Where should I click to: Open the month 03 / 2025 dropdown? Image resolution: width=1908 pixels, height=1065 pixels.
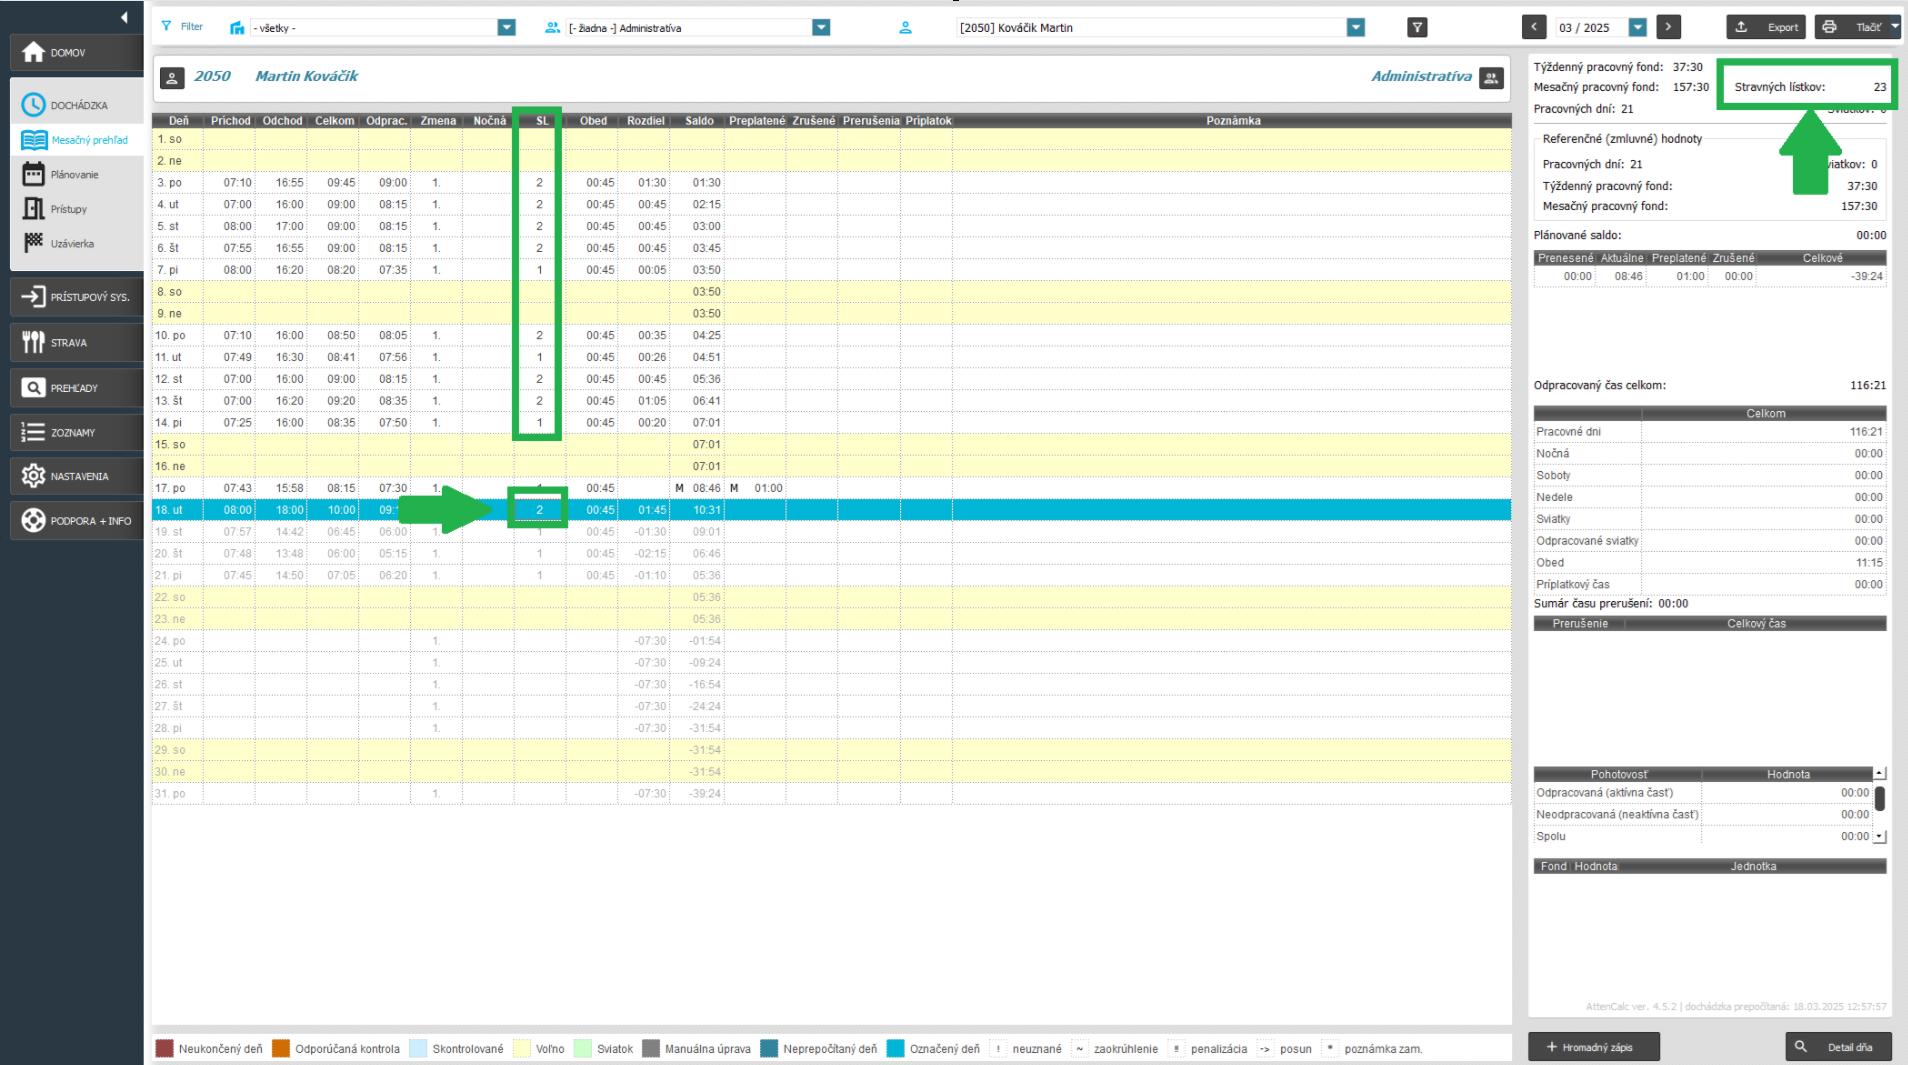[x=1637, y=28]
